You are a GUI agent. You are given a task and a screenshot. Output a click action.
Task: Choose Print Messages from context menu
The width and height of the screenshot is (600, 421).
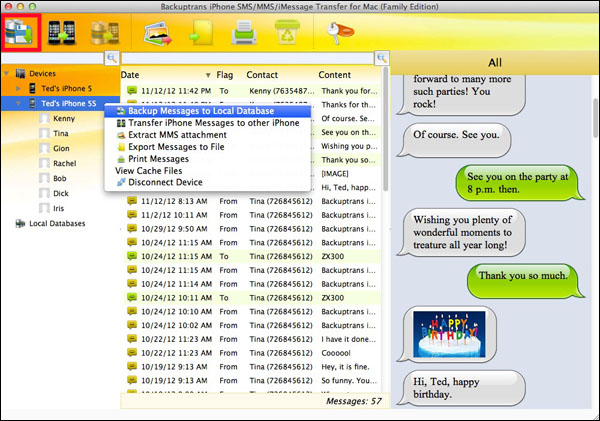click(207, 158)
